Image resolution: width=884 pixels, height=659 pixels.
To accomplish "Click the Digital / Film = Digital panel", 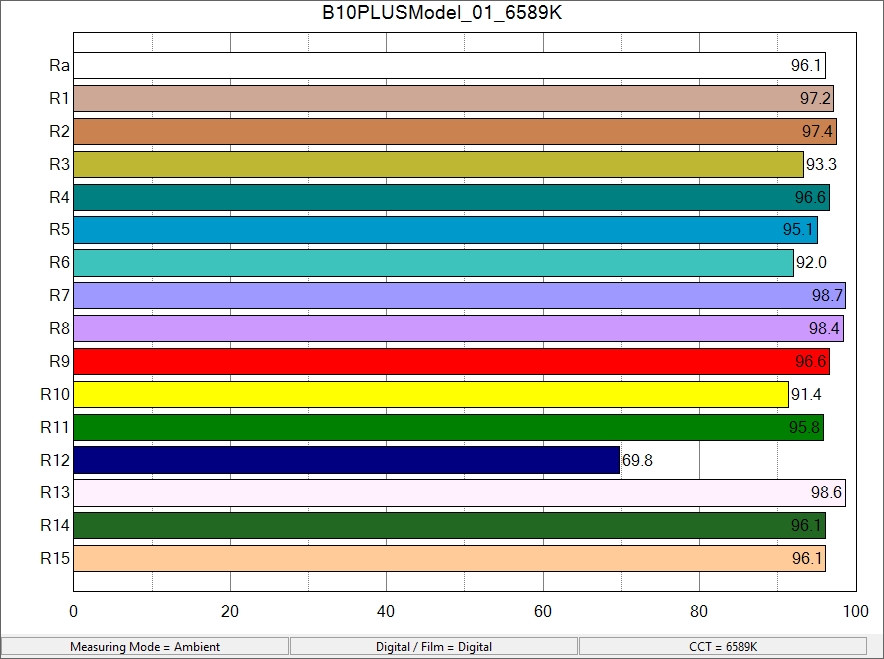I will (434, 647).
